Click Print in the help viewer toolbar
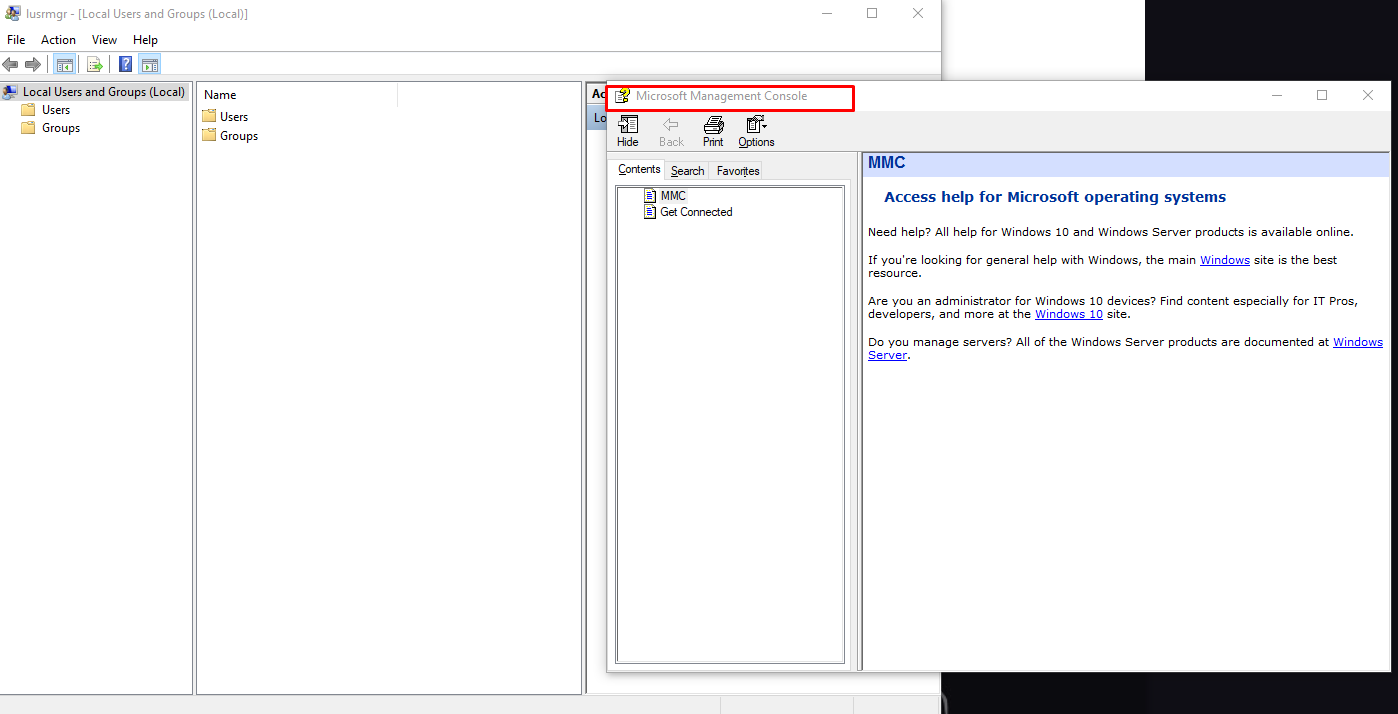The width and height of the screenshot is (1398, 714). tap(713, 131)
